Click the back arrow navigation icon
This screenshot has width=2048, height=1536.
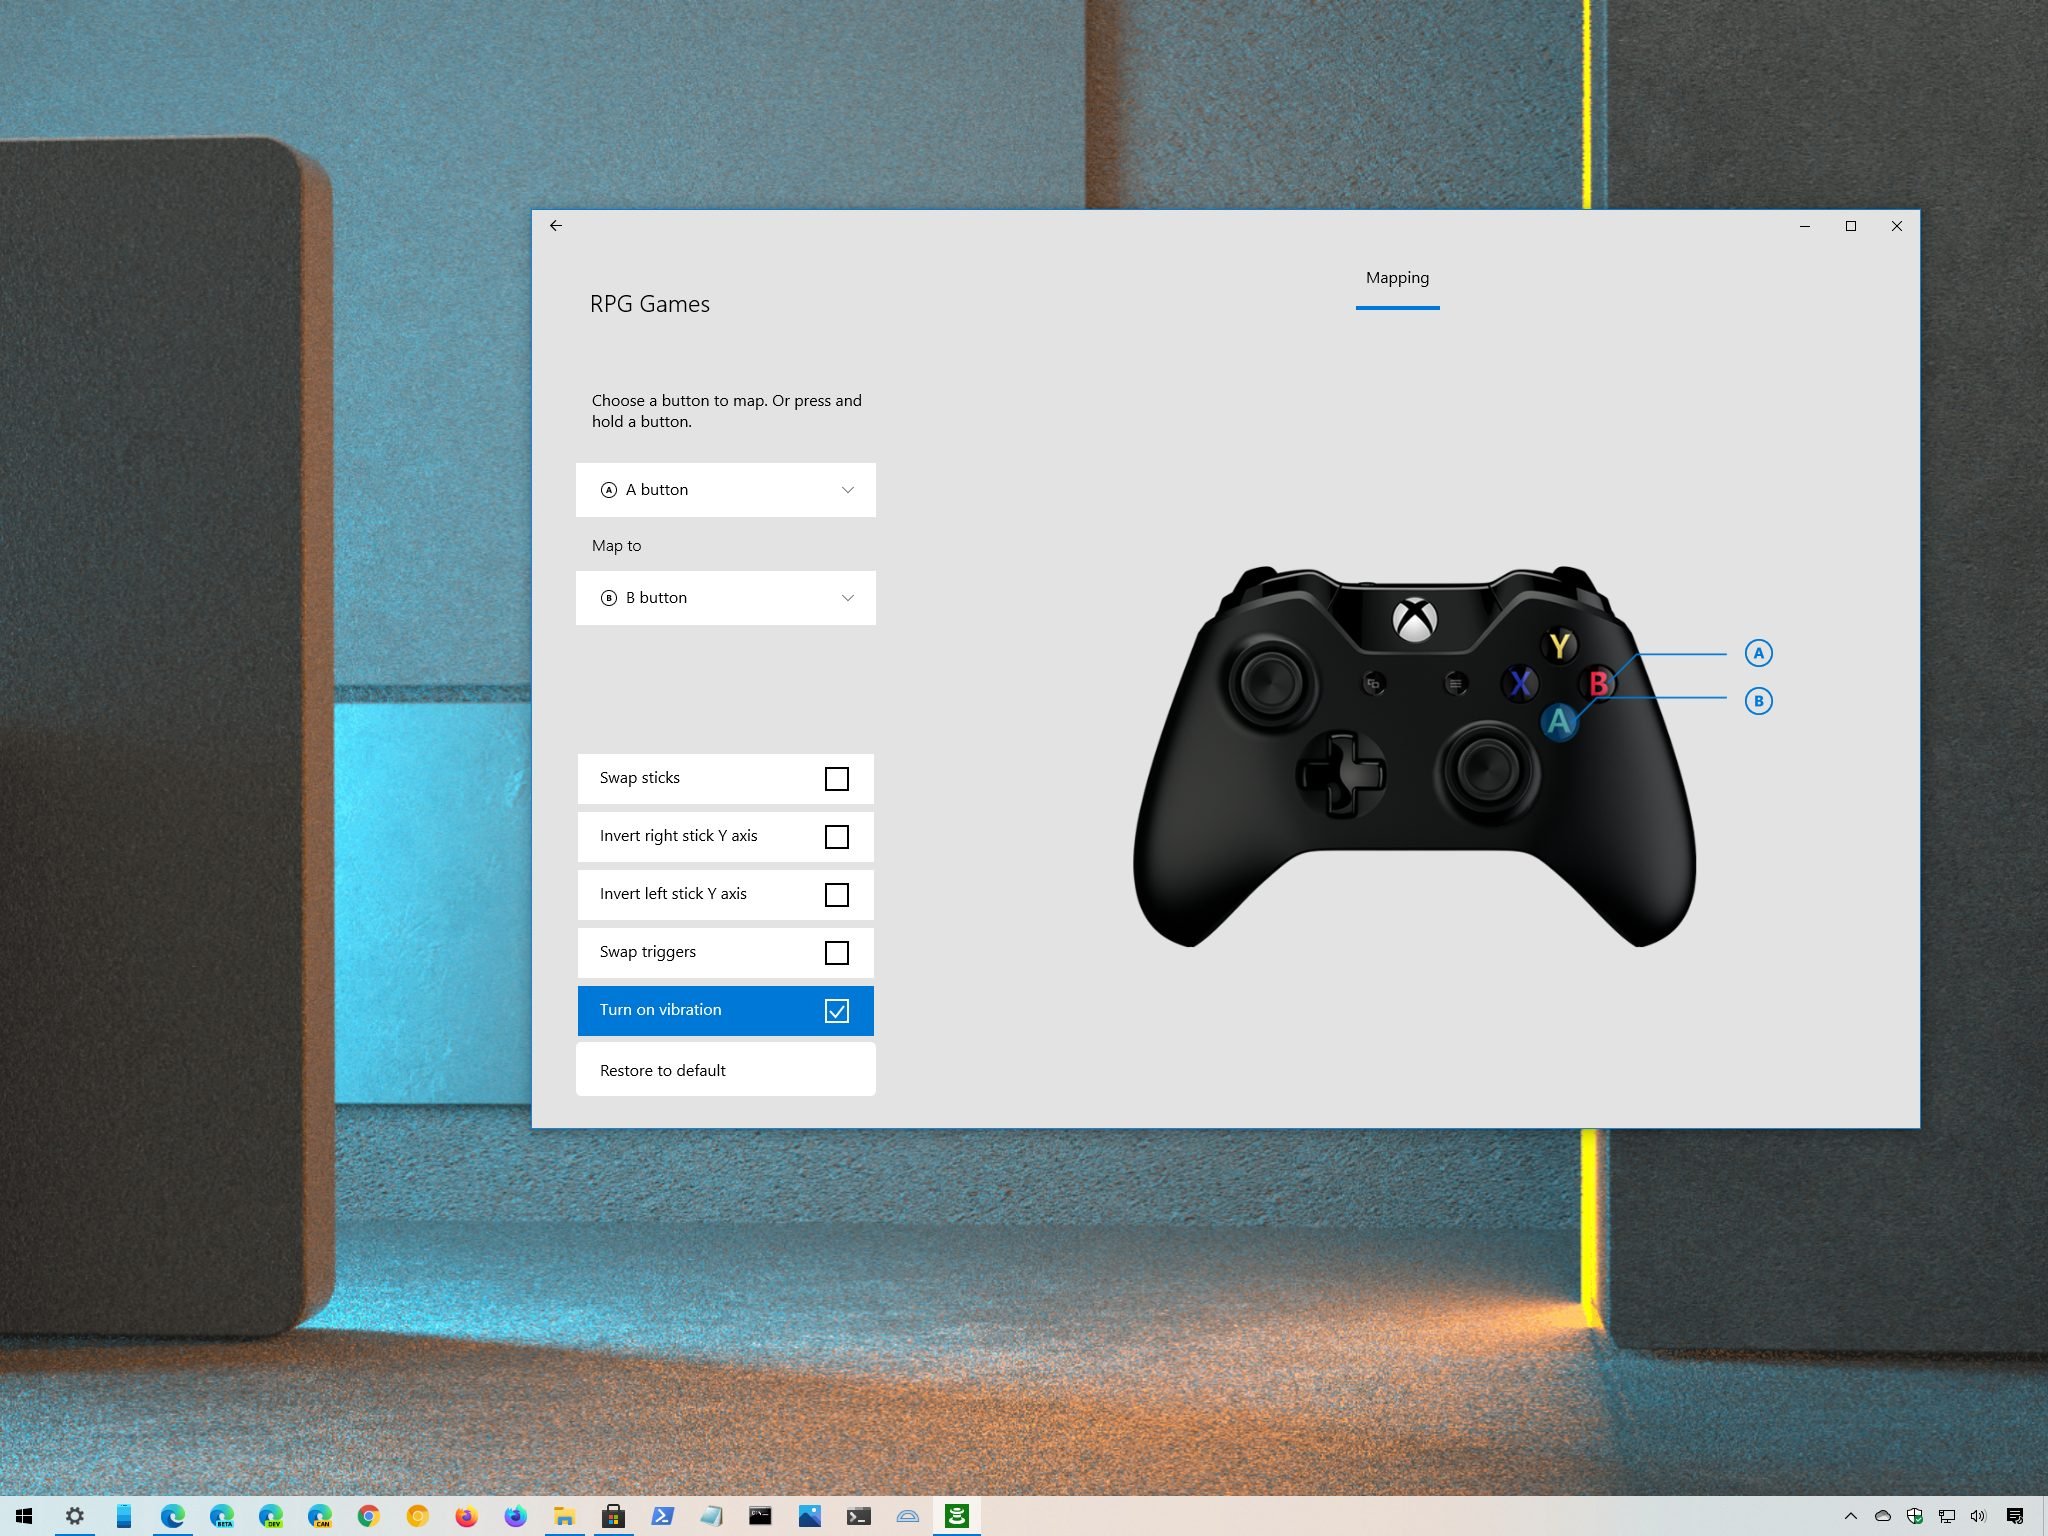(x=556, y=224)
